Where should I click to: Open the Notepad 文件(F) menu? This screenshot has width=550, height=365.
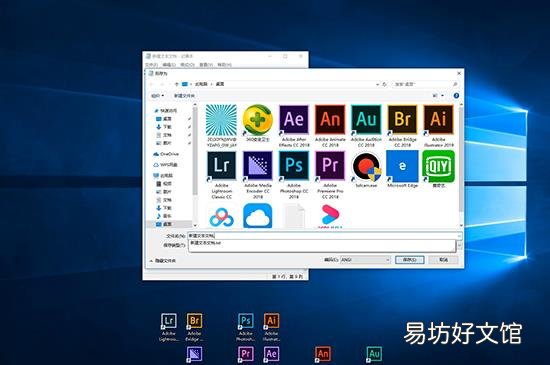[x=151, y=65]
